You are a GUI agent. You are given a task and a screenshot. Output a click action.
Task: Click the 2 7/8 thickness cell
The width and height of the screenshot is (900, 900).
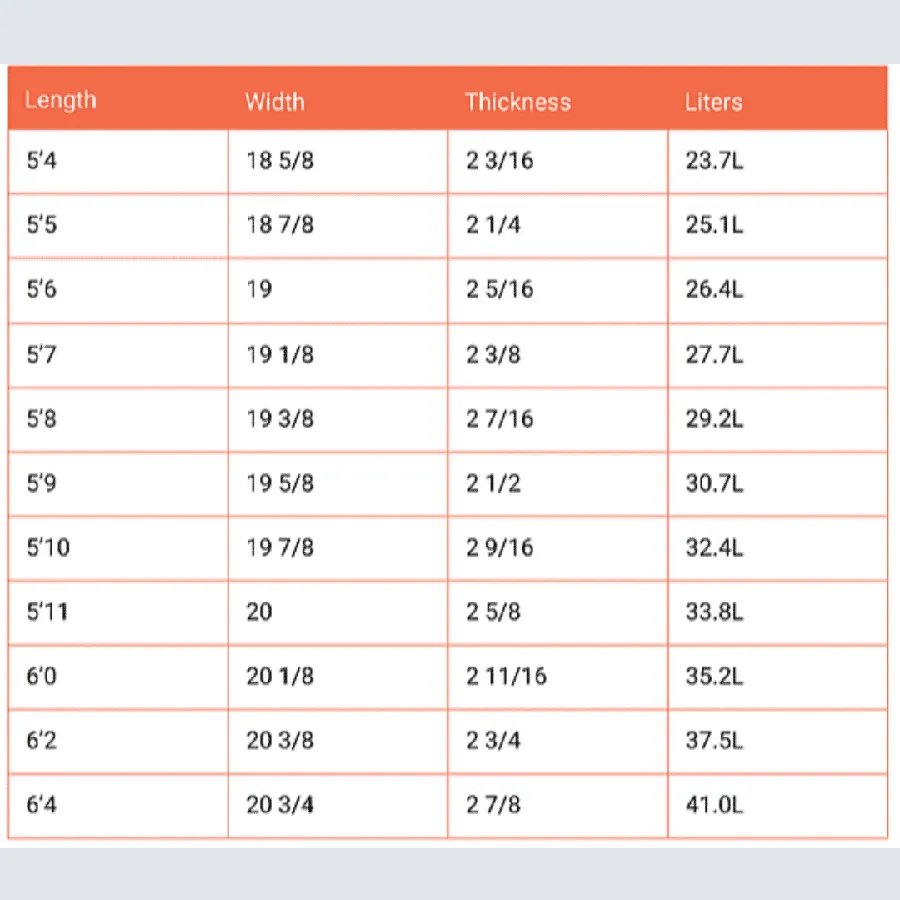557,805
